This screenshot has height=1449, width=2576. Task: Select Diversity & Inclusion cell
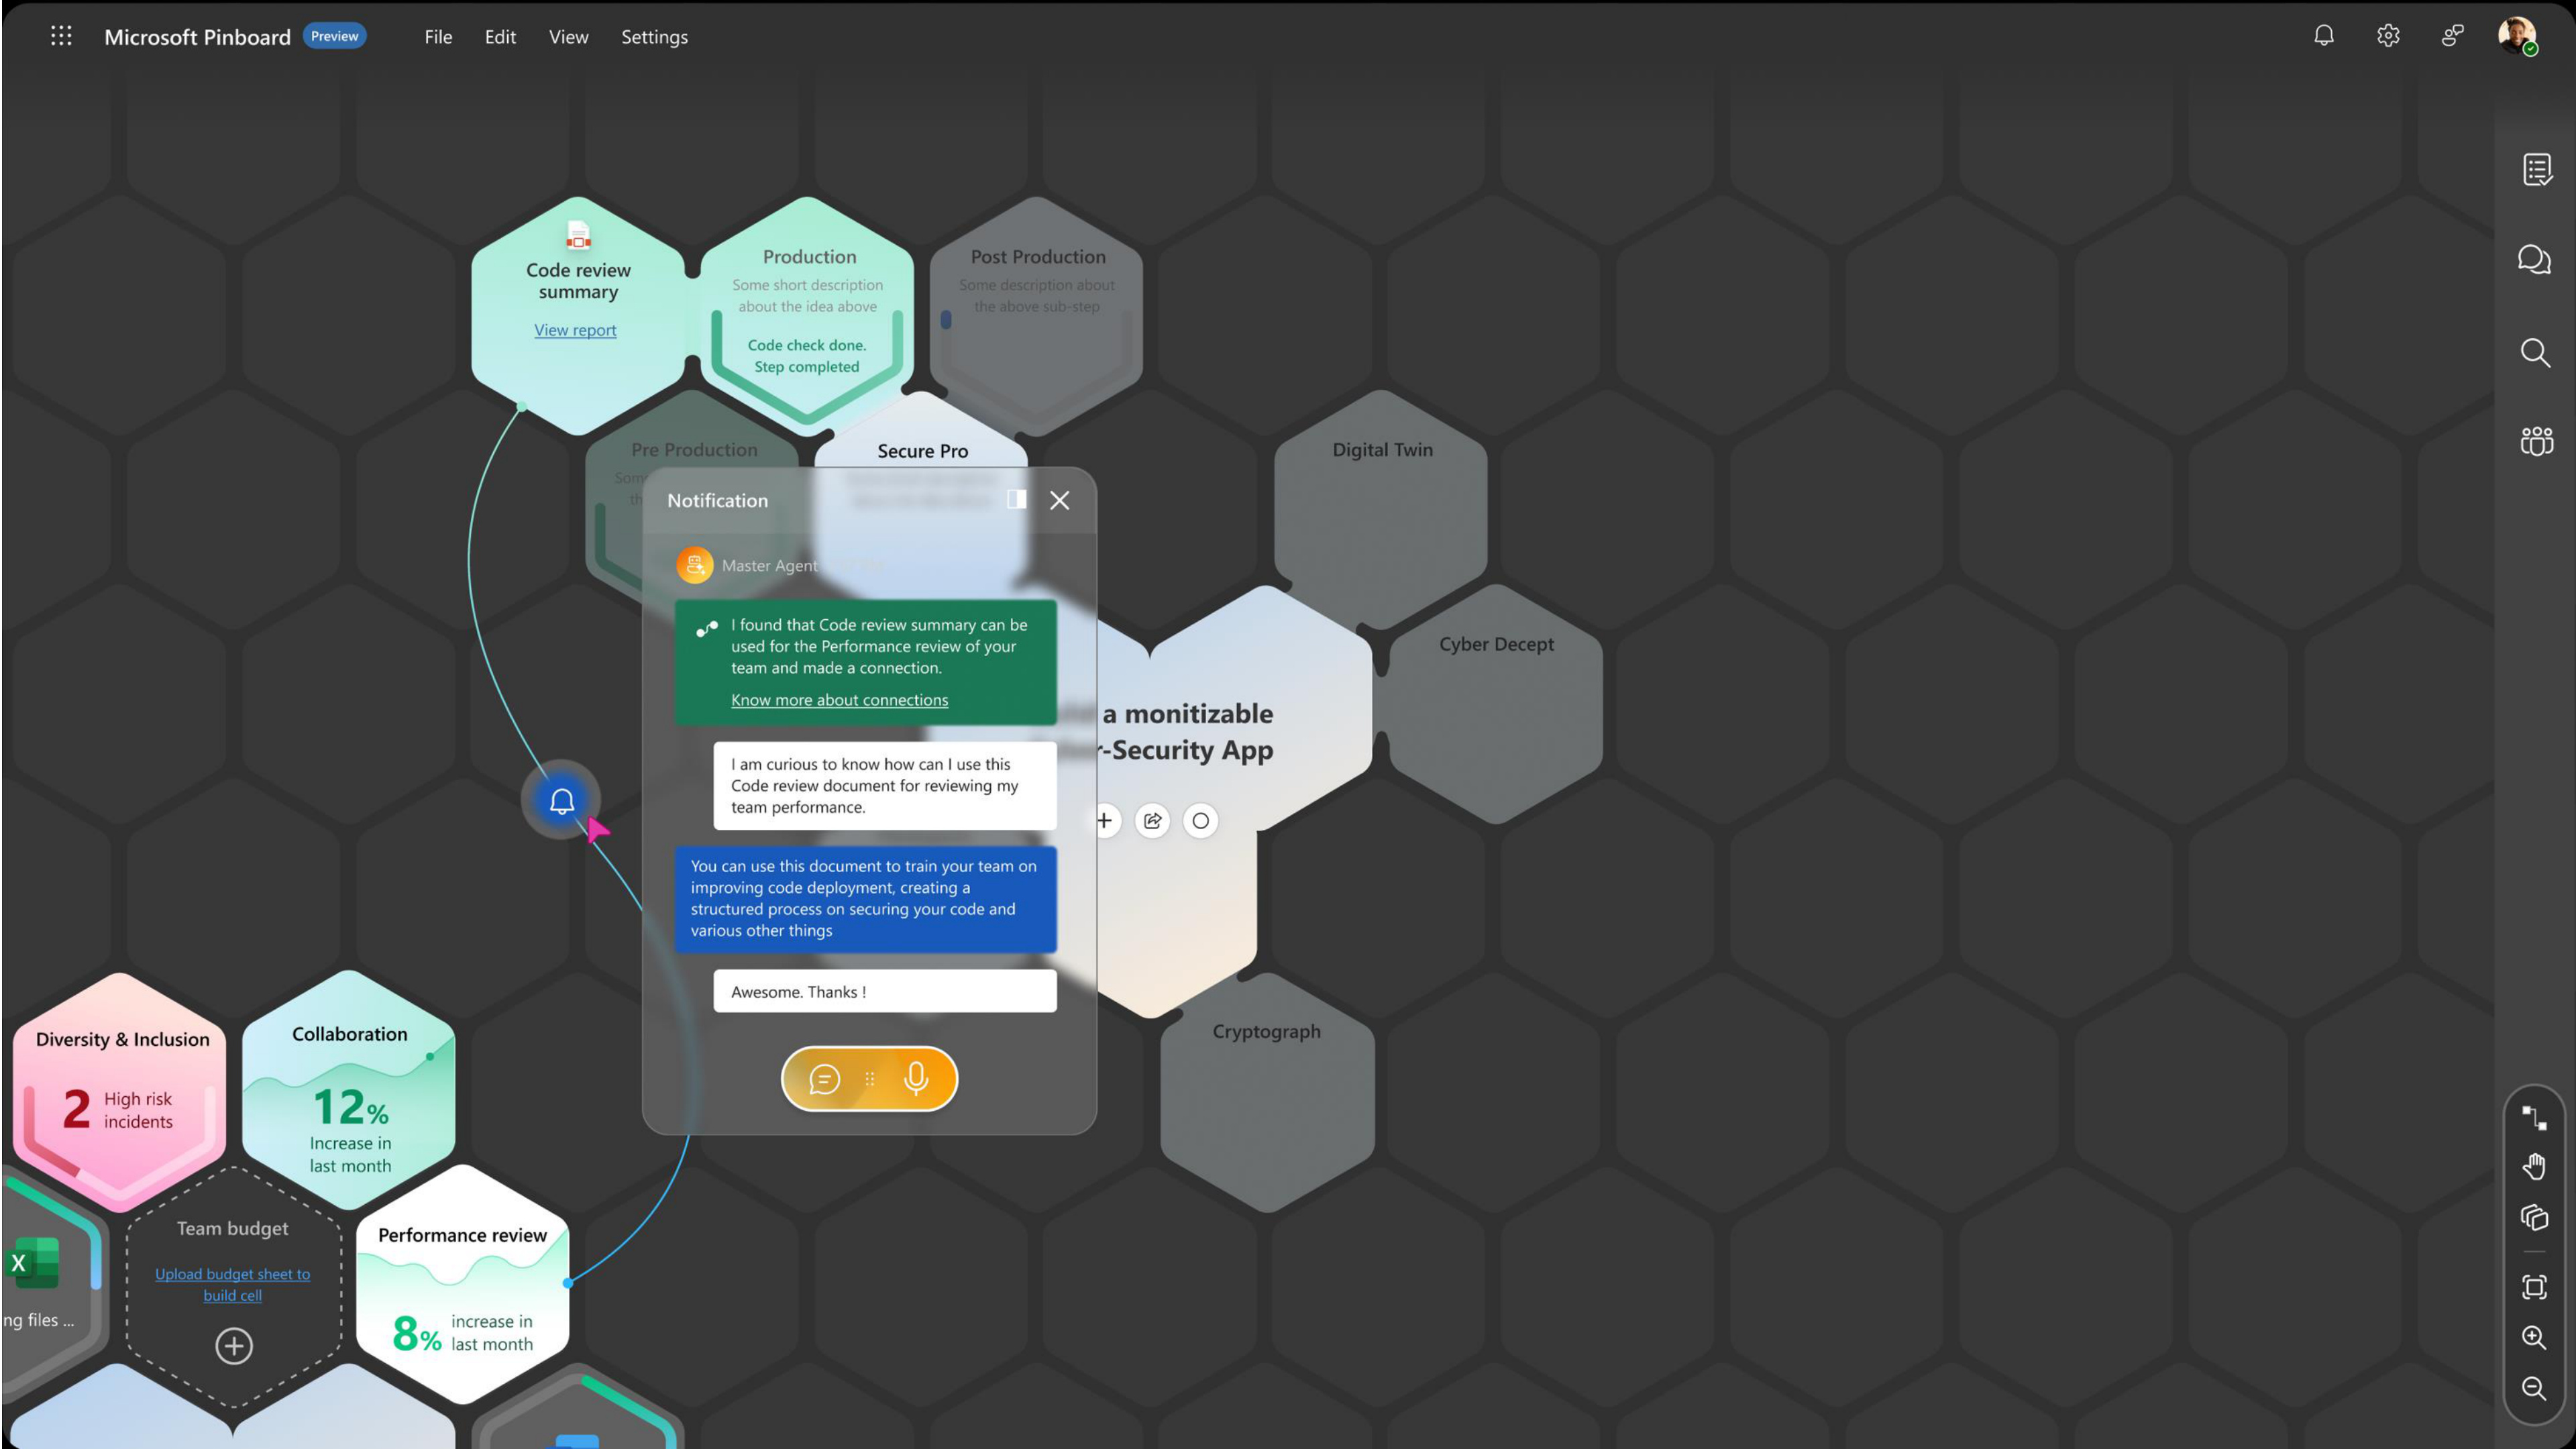pyautogui.click(x=120, y=1092)
